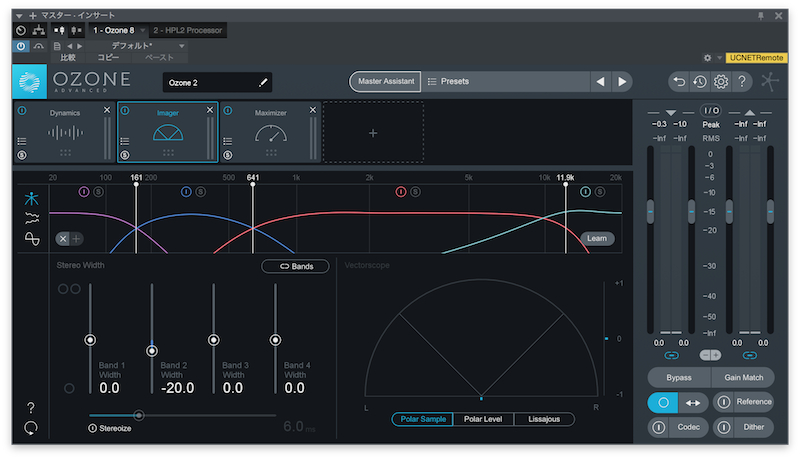Click Learn crossover button
The image size is (800, 459).
597,238
